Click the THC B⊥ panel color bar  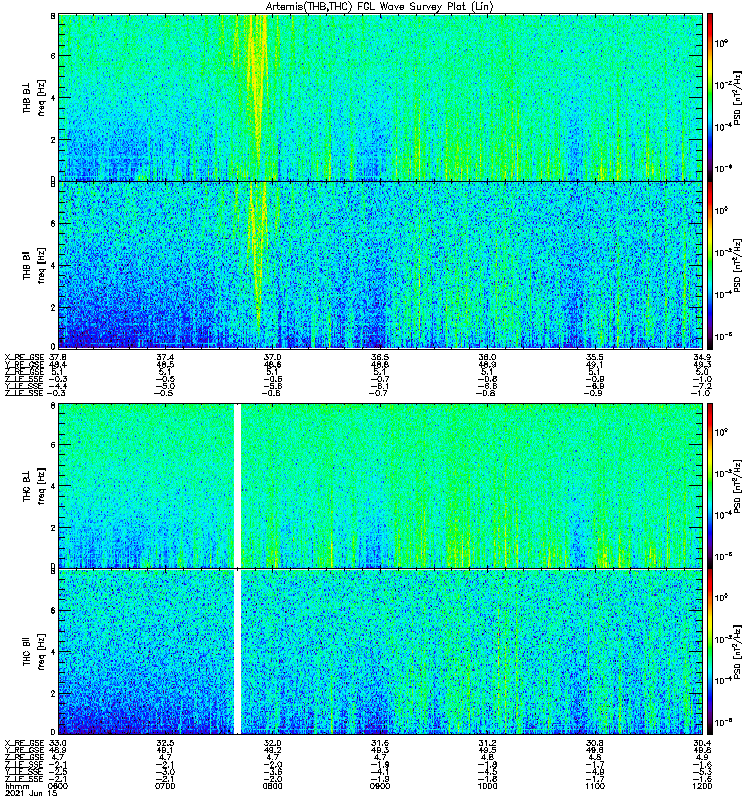tap(710, 486)
